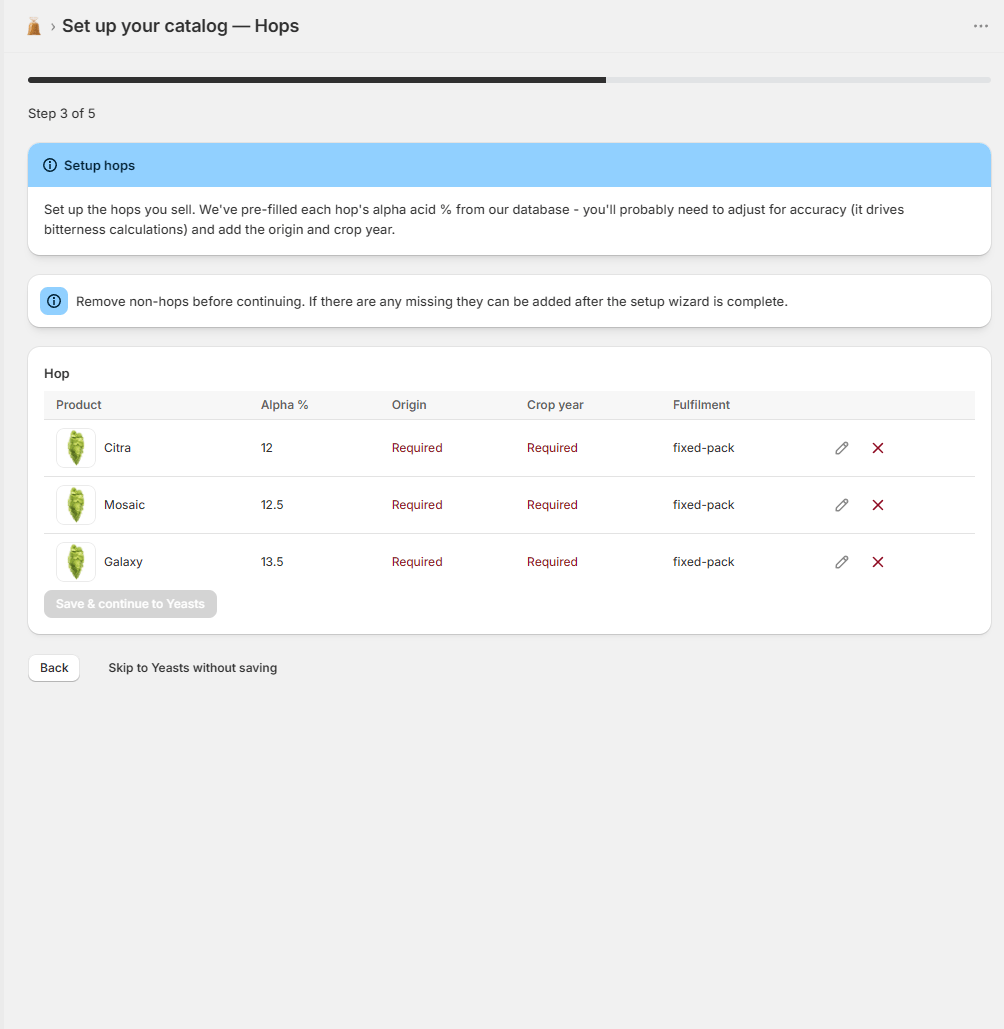Click Mosaic's alpha value 12.5
The height and width of the screenshot is (1029, 1004).
pyautogui.click(x=272, y=505)
